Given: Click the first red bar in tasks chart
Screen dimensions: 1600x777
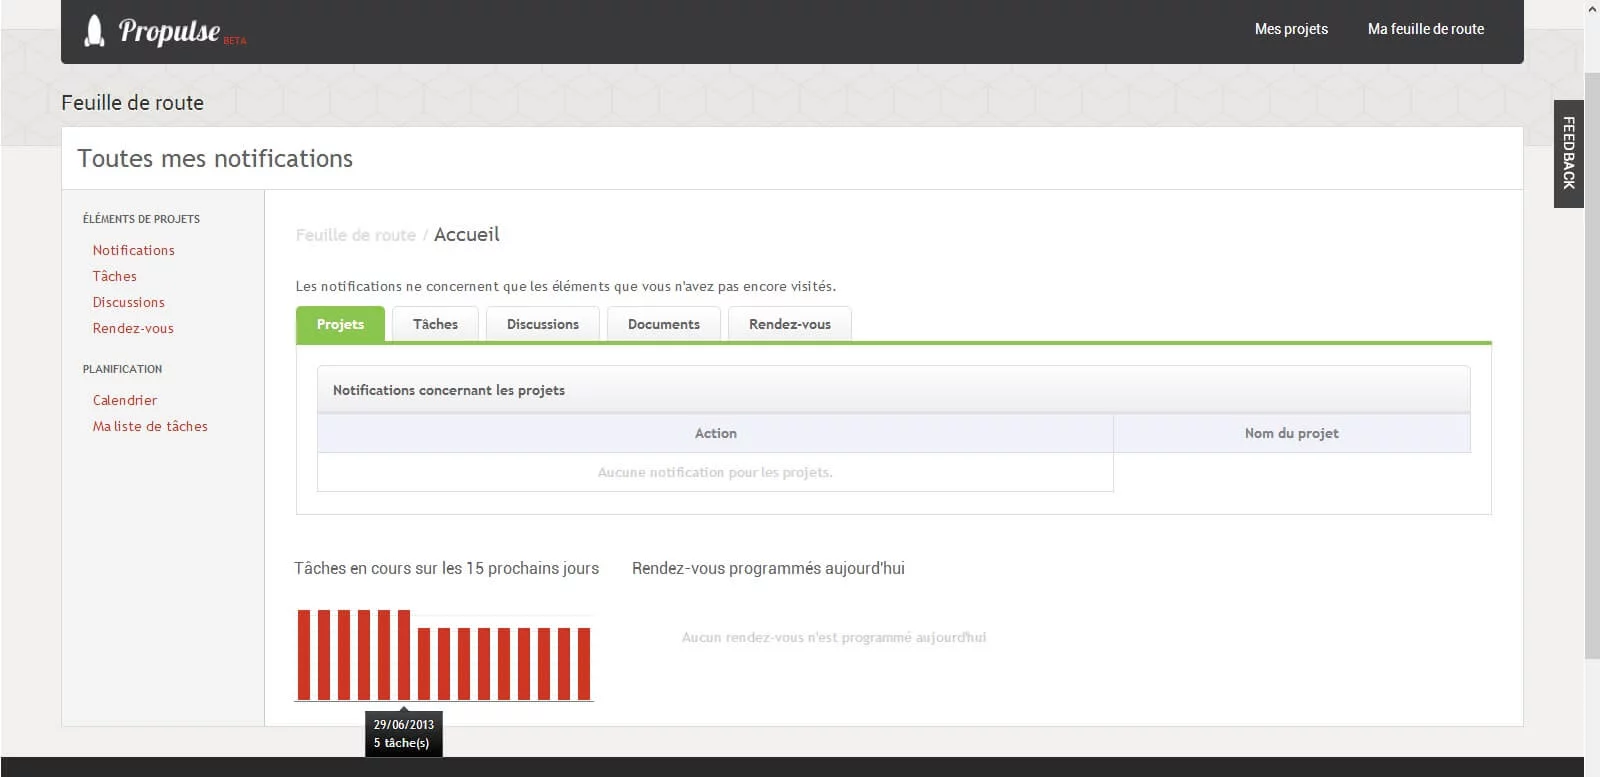Looking at the screenshot, I should pyautogui.click(x=304, y=655).
